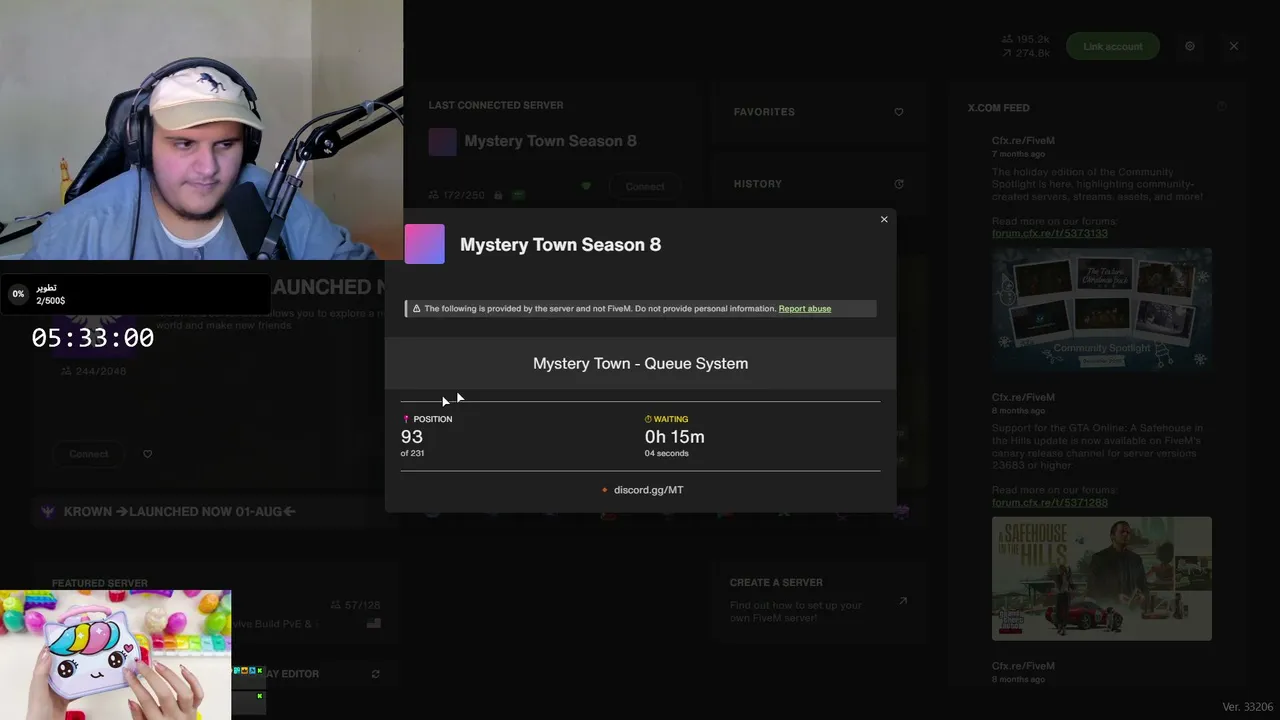Click the POSITION label in the queue dialog
The width and height of the screenshot is (1280, 720).
[x=433, y=419]
